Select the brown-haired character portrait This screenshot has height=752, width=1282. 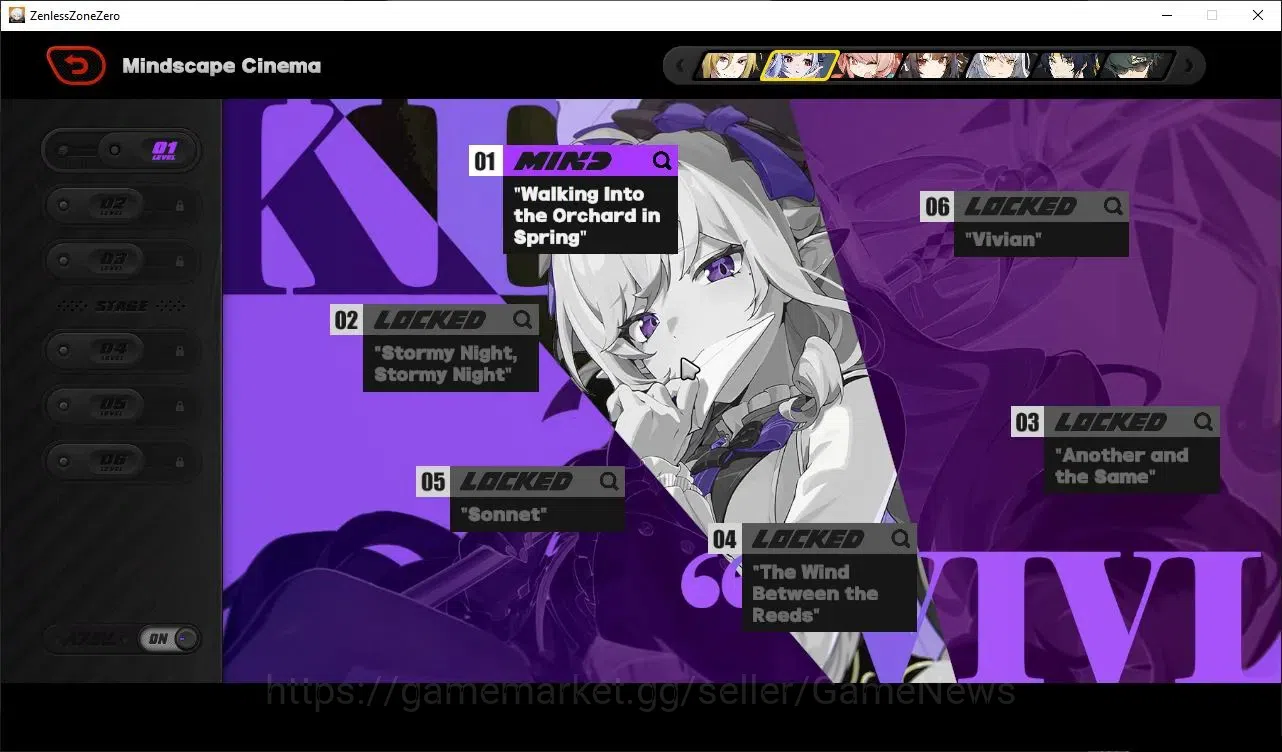click(x=932, y=66)
